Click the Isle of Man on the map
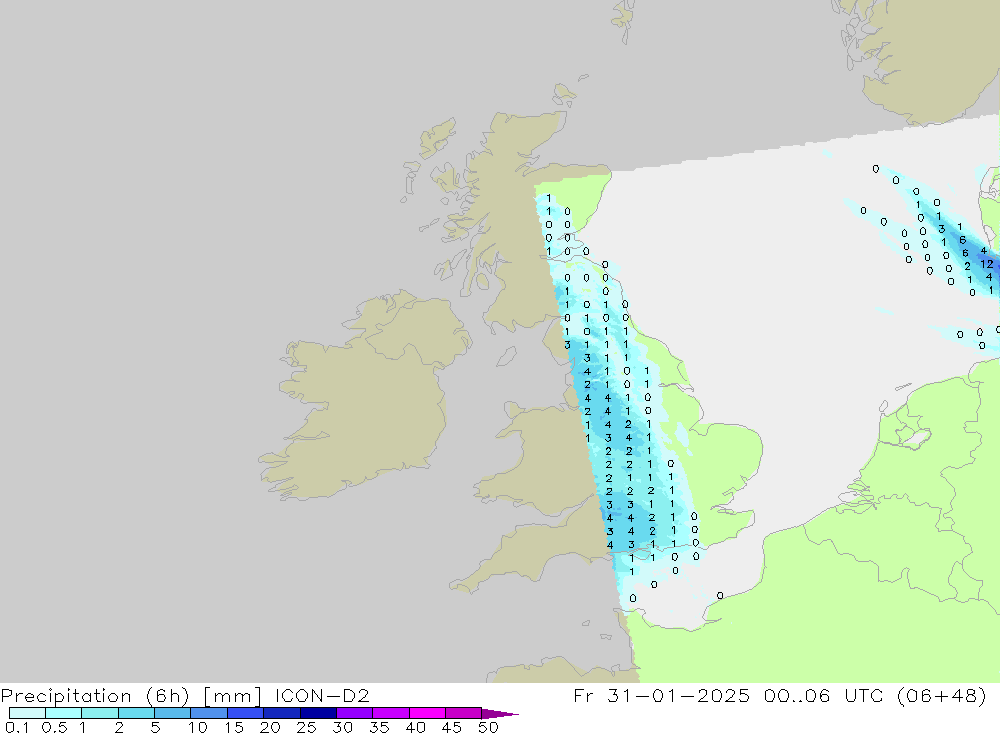This screenshot has width=1000, height=733. pyautogui.click(x=506, y=356)
